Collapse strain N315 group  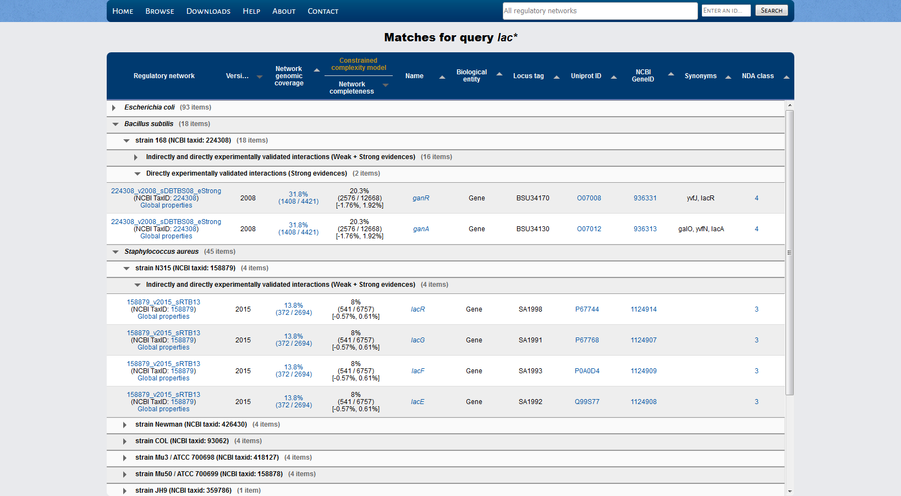tap(126, 268)
